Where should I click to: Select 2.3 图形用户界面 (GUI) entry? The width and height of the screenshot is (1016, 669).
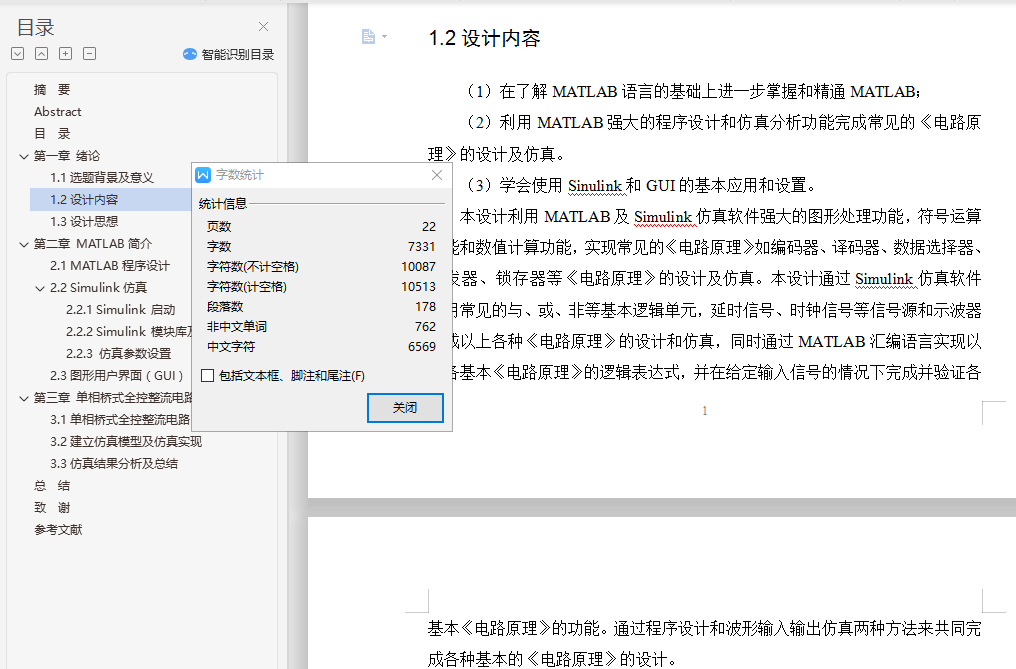click(x=117, y=376)
